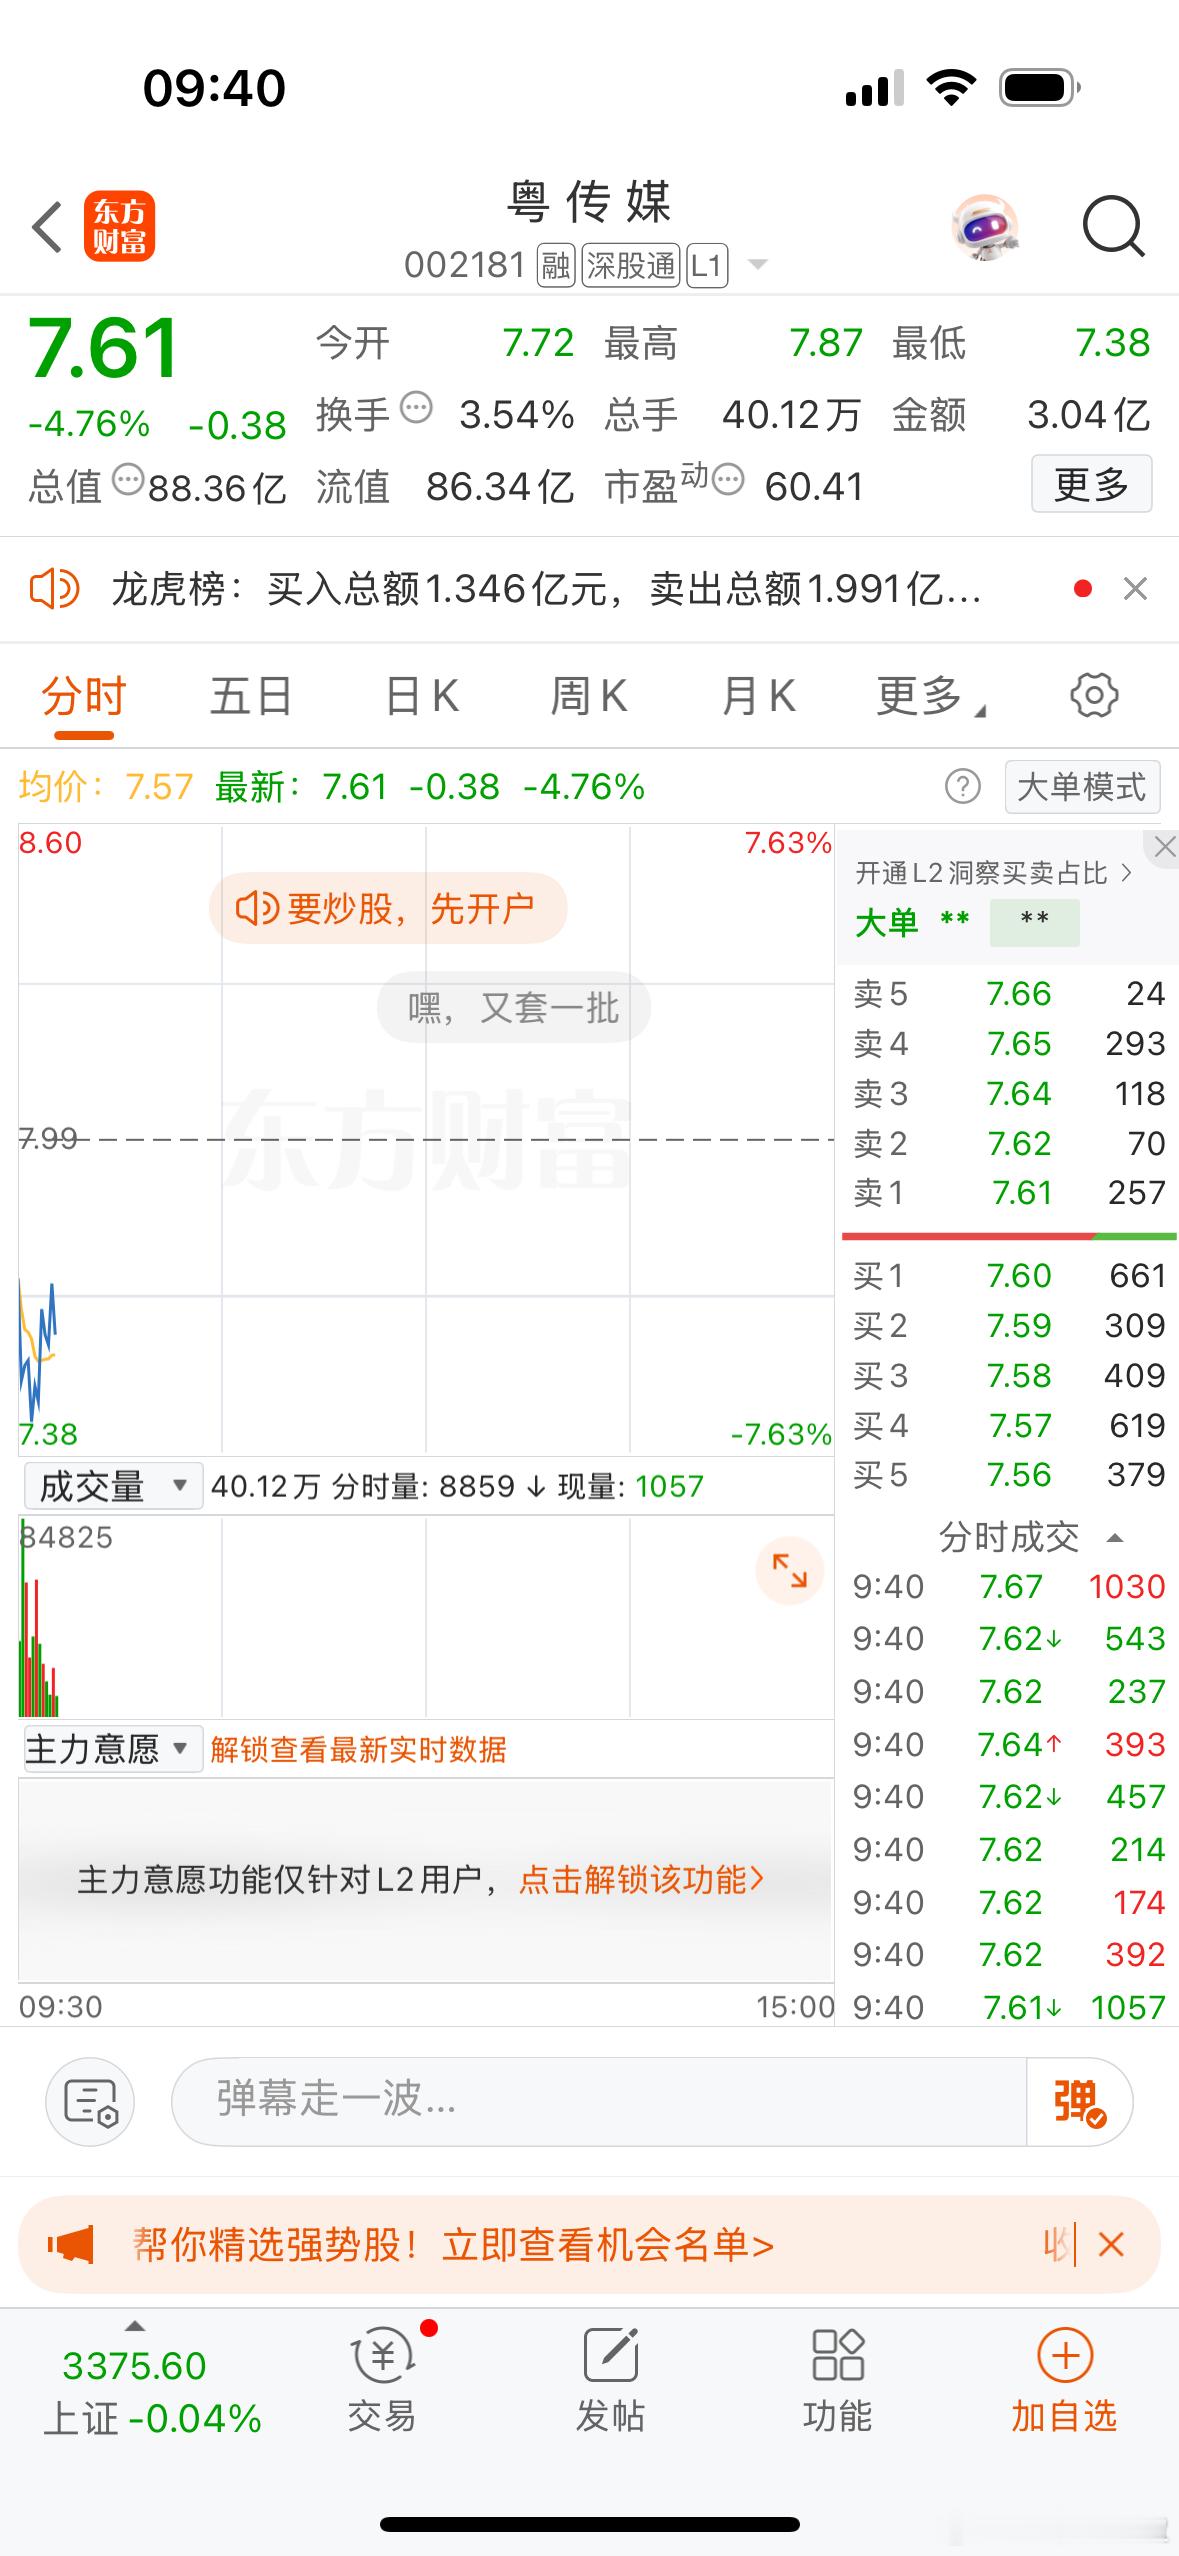1179x2556 pixels.
Task: Tap the 嘿，又套一批 bullet comment
Action: (x=514, y=1007)
